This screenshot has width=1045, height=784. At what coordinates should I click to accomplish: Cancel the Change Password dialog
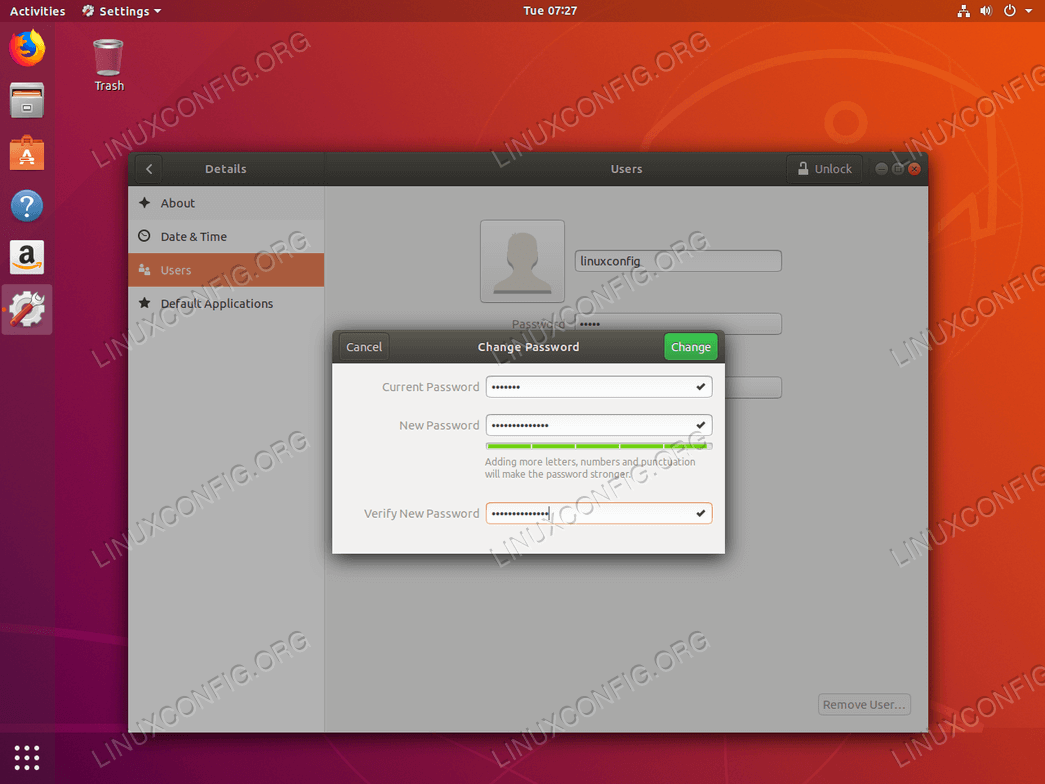(364, 347)
